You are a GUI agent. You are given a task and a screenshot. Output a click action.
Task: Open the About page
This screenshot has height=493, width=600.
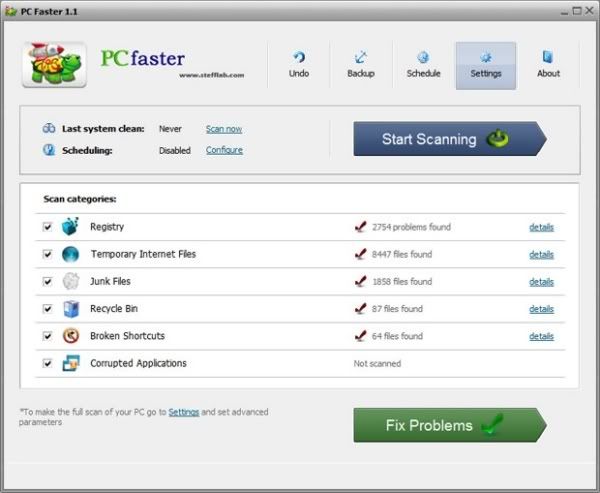tap(548, 65)
